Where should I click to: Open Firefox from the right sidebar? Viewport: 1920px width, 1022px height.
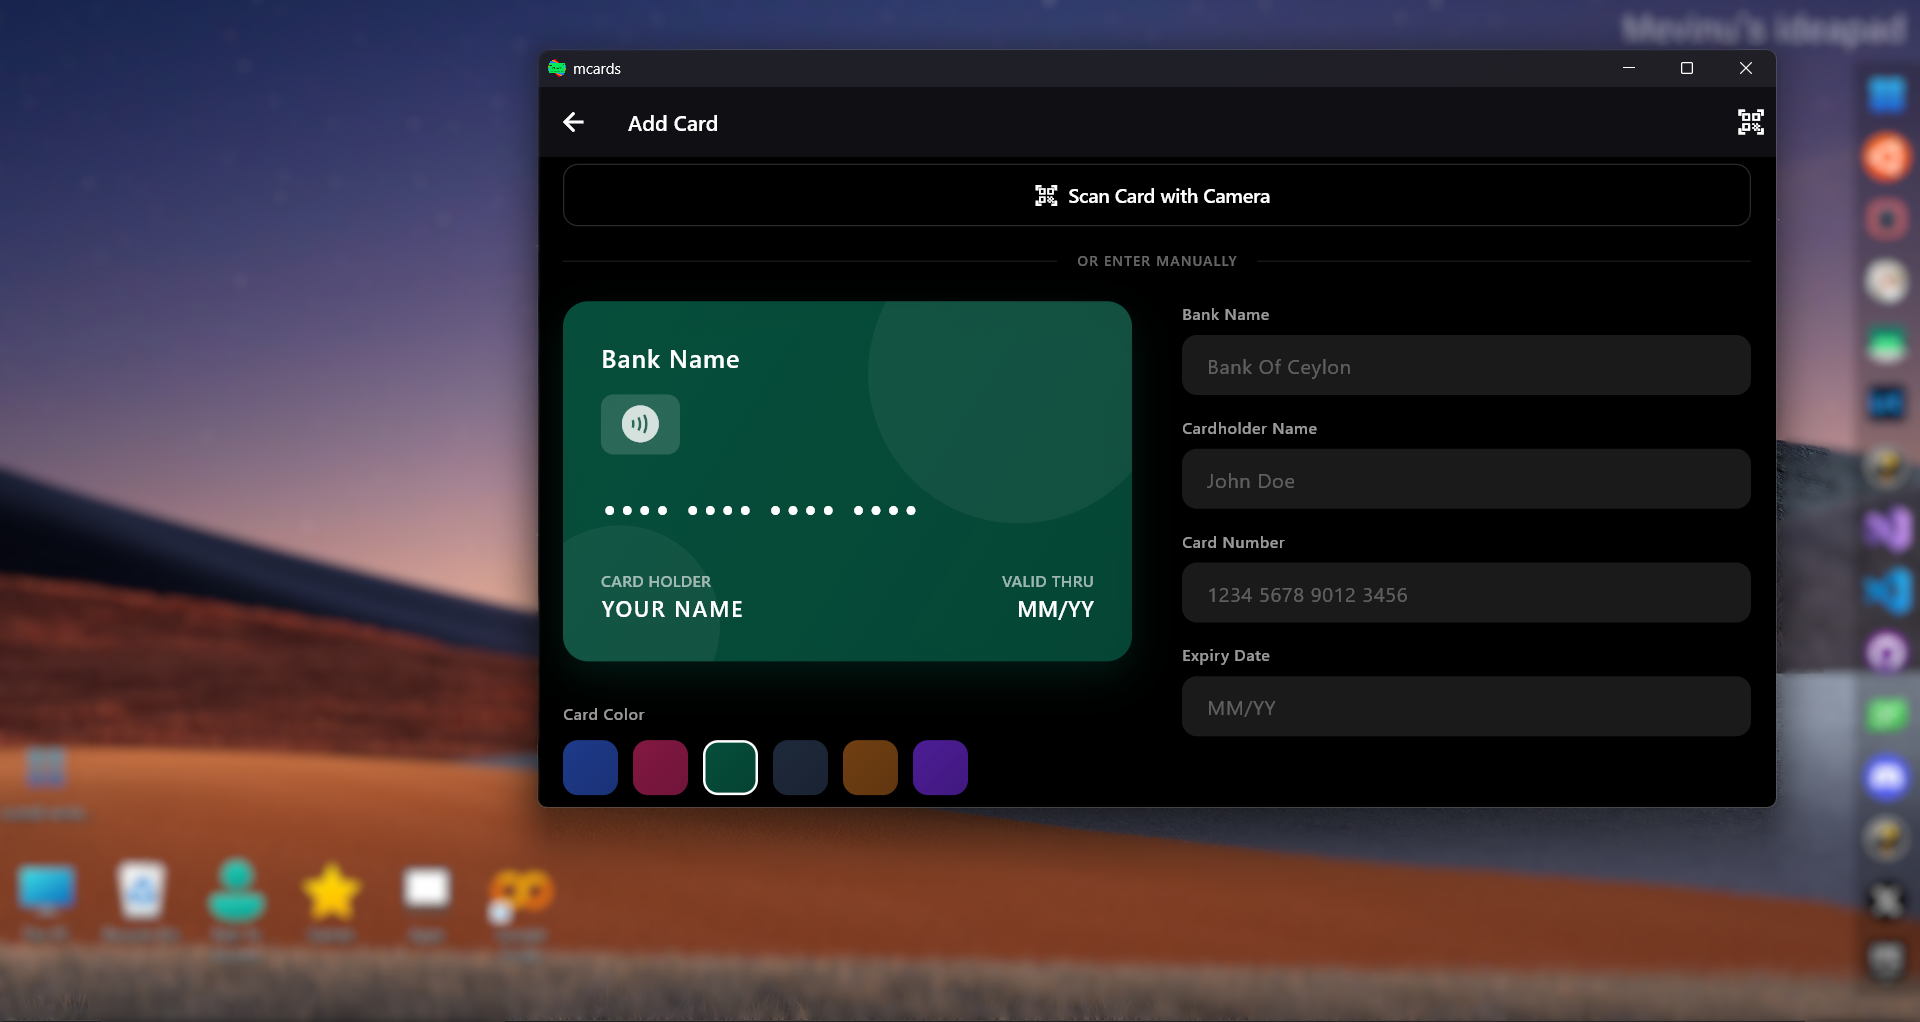tap(1887, 157)
